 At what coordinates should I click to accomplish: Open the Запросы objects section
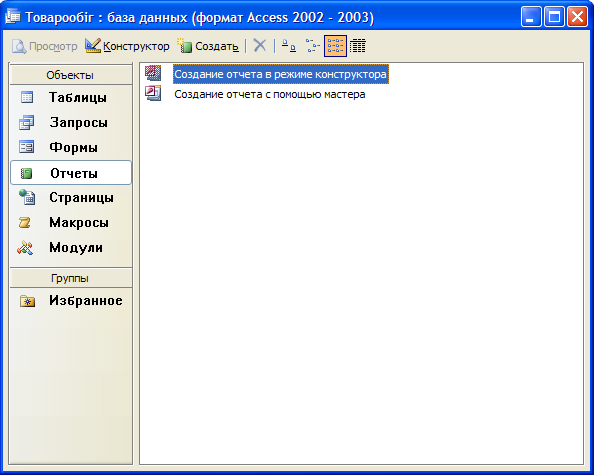(x=71, y=122)
